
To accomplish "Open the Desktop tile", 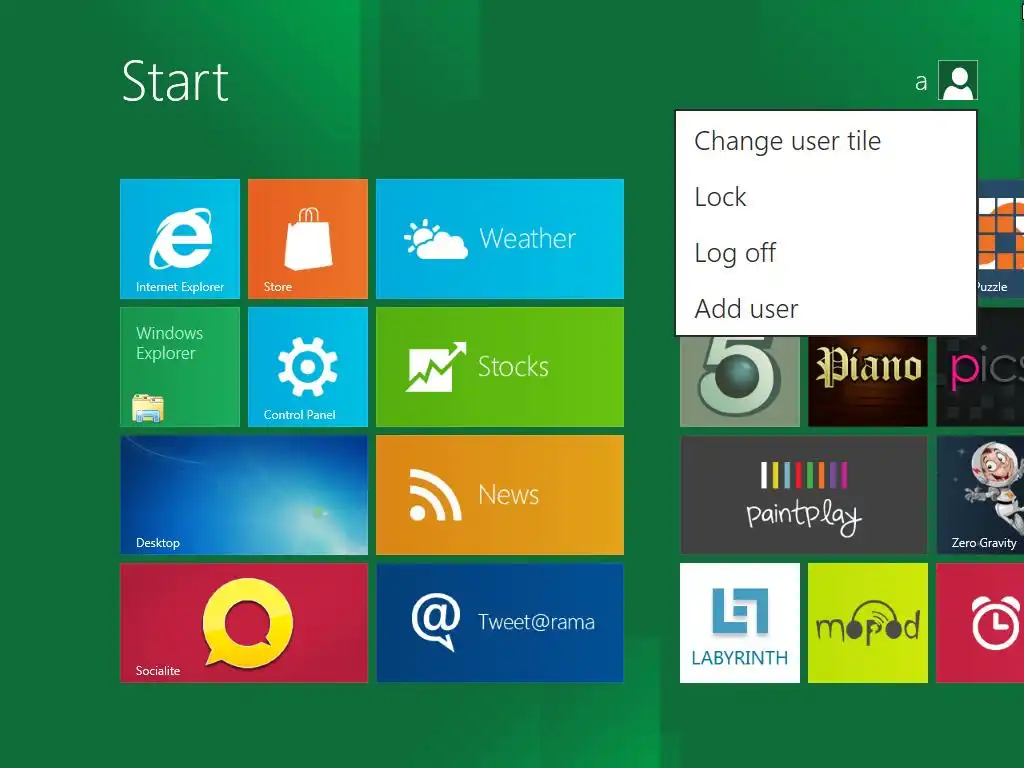I will [x=244, y=494].
